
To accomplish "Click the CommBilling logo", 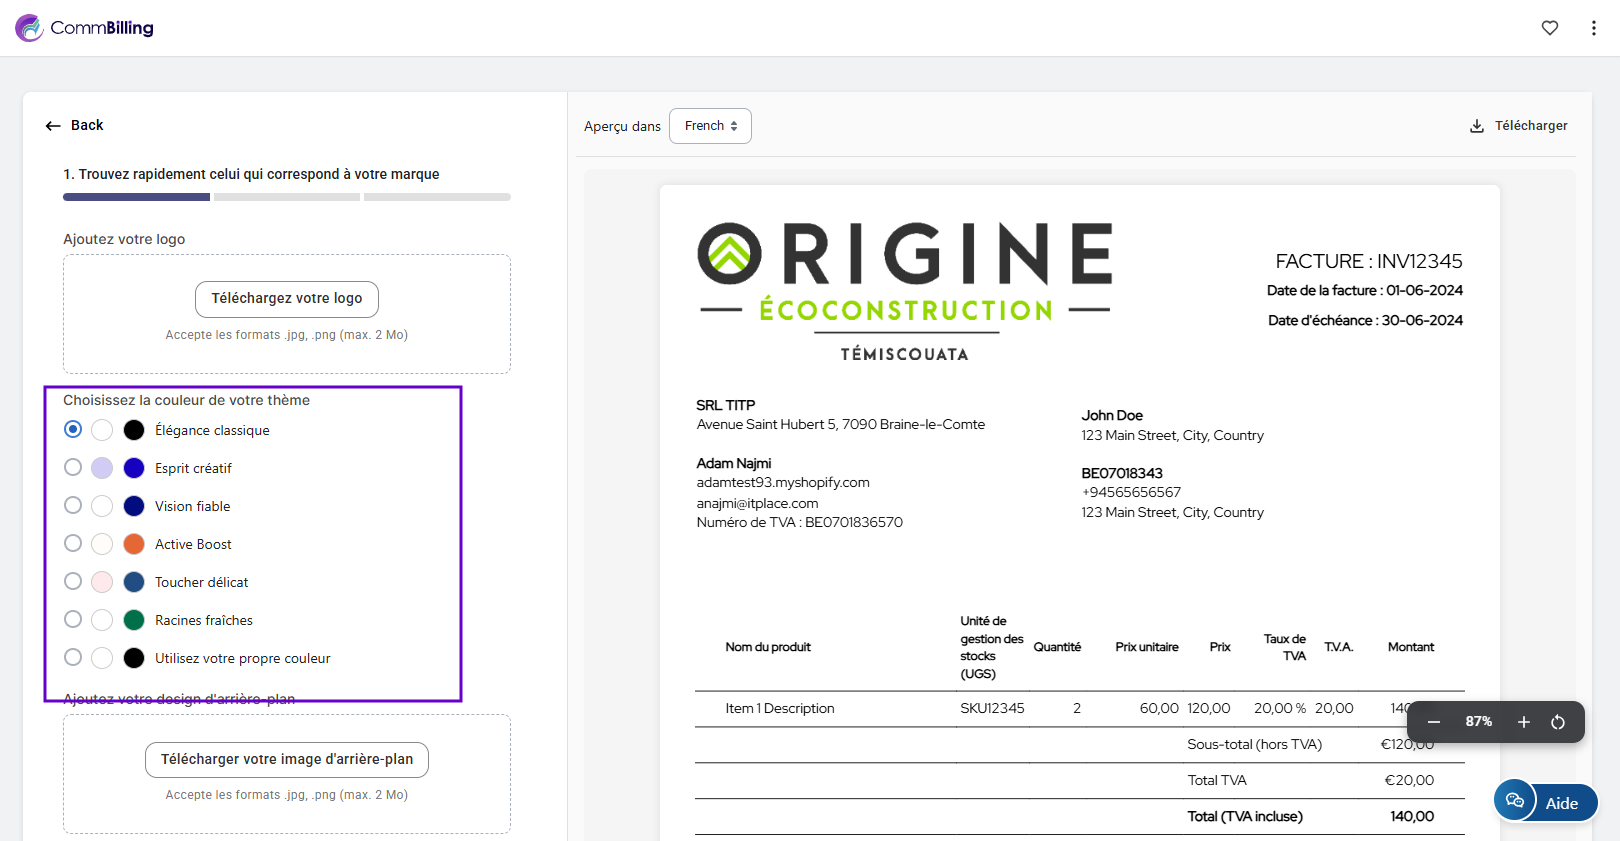I will [x=85, y=28].
